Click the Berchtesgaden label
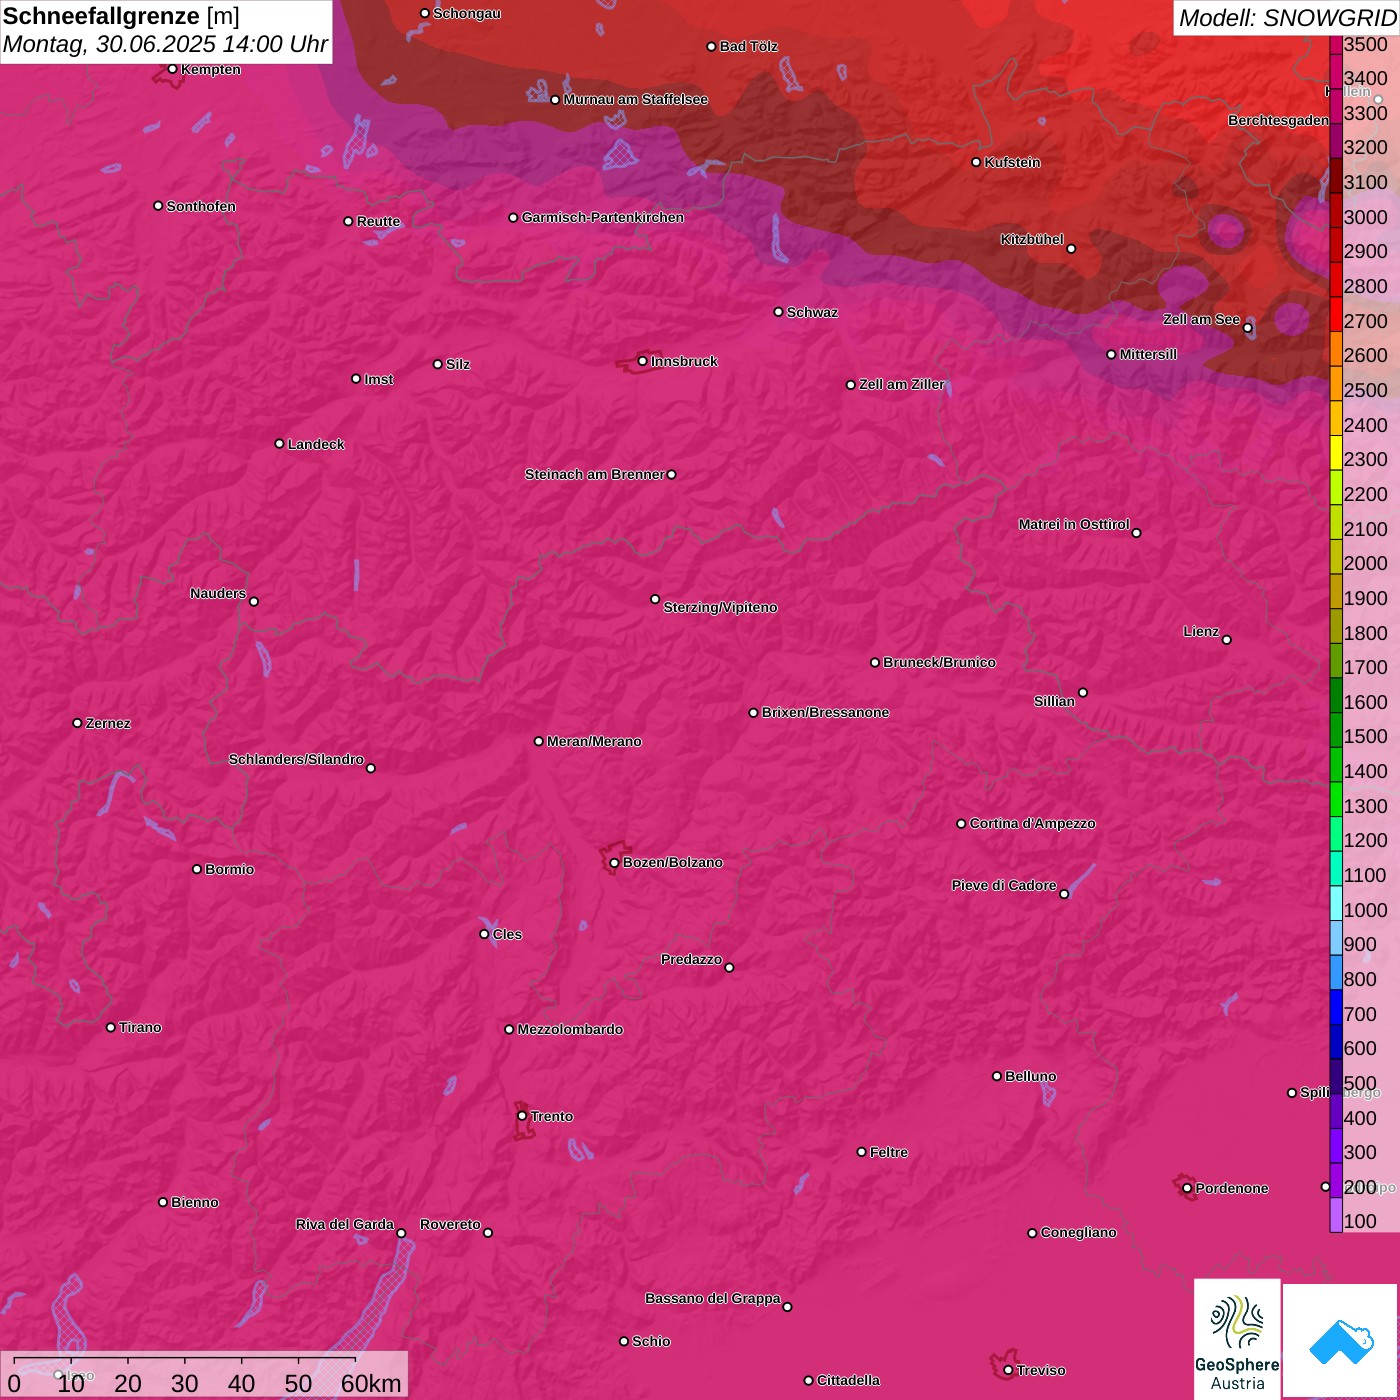This screenshot has width=1400, height=1400. pyautogui.click(x=1279, y=120)
